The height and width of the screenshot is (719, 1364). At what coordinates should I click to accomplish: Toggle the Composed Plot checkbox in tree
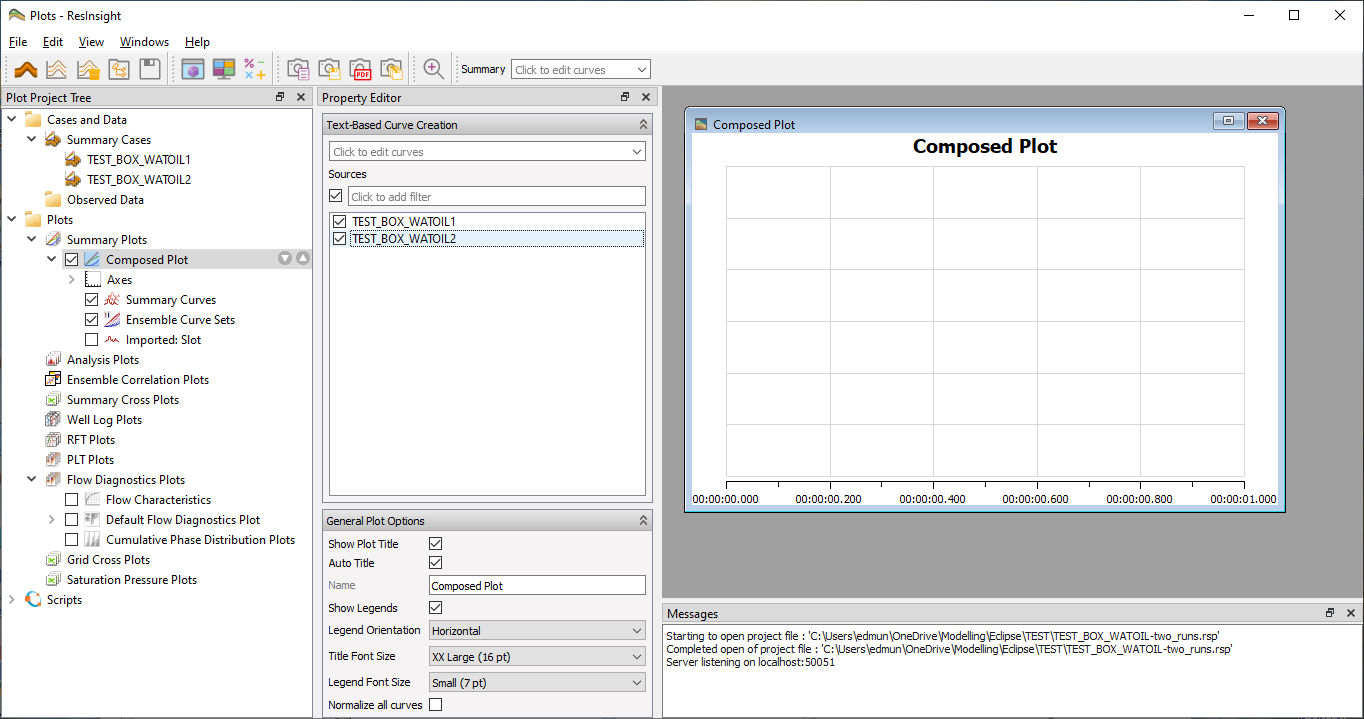point(71,260)
